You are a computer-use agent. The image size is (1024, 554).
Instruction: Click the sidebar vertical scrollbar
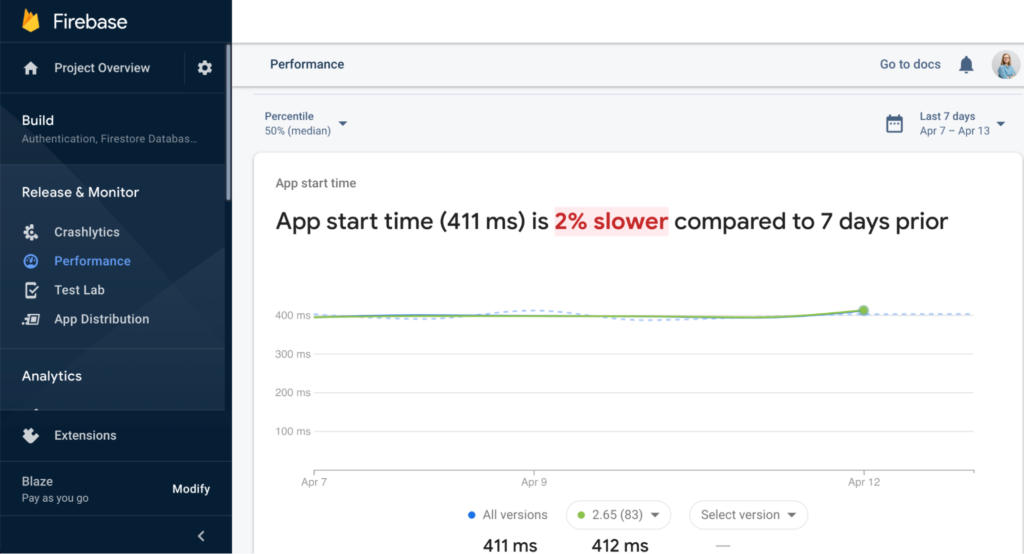tap(228, 122)
